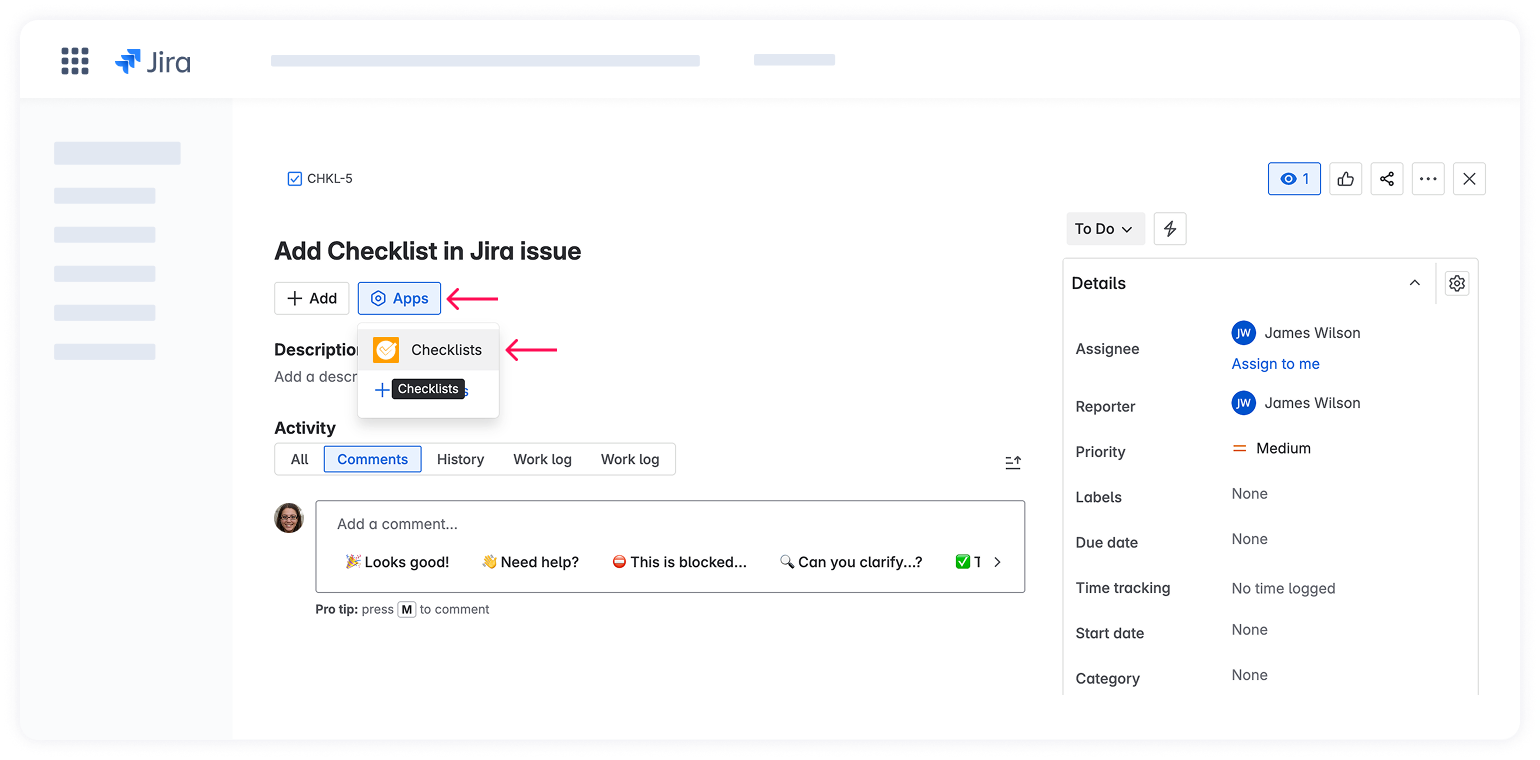
Task: Open the Jira apps grid icon
Action: (74, 60)
